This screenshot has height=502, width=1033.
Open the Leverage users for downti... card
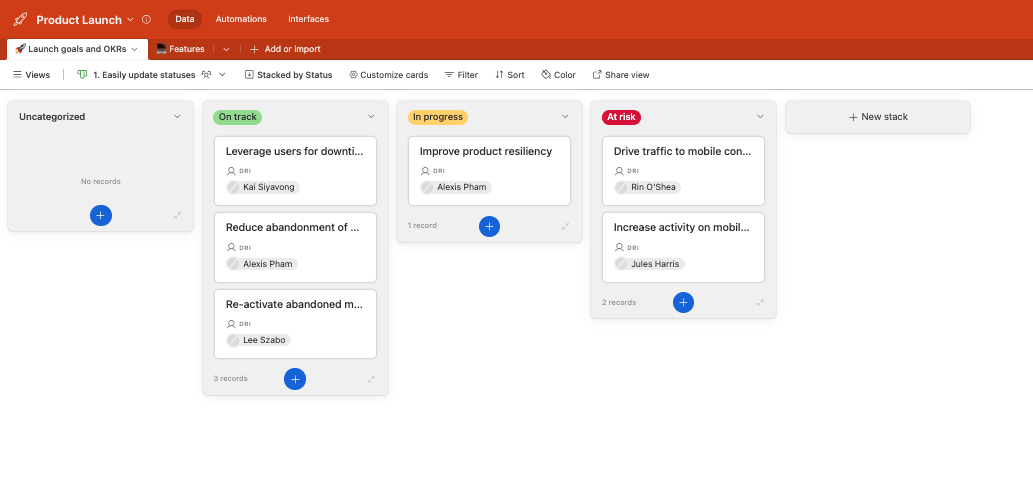pyautogui.click(x=295, y=171)
